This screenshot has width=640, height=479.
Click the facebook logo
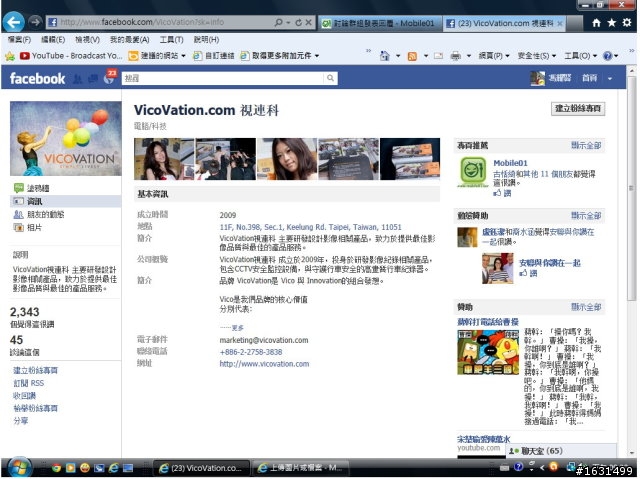(37, 79)
